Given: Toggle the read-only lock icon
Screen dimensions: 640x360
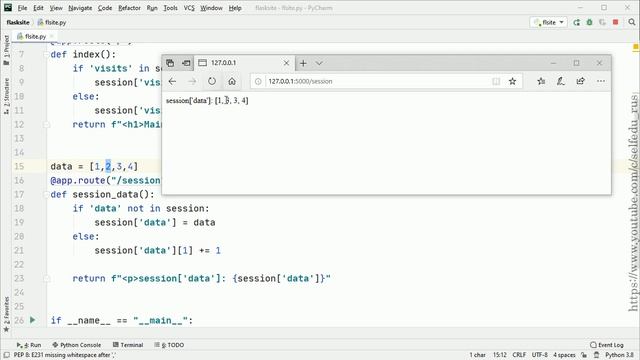Looking at the screenshot, I should (584, 355).
